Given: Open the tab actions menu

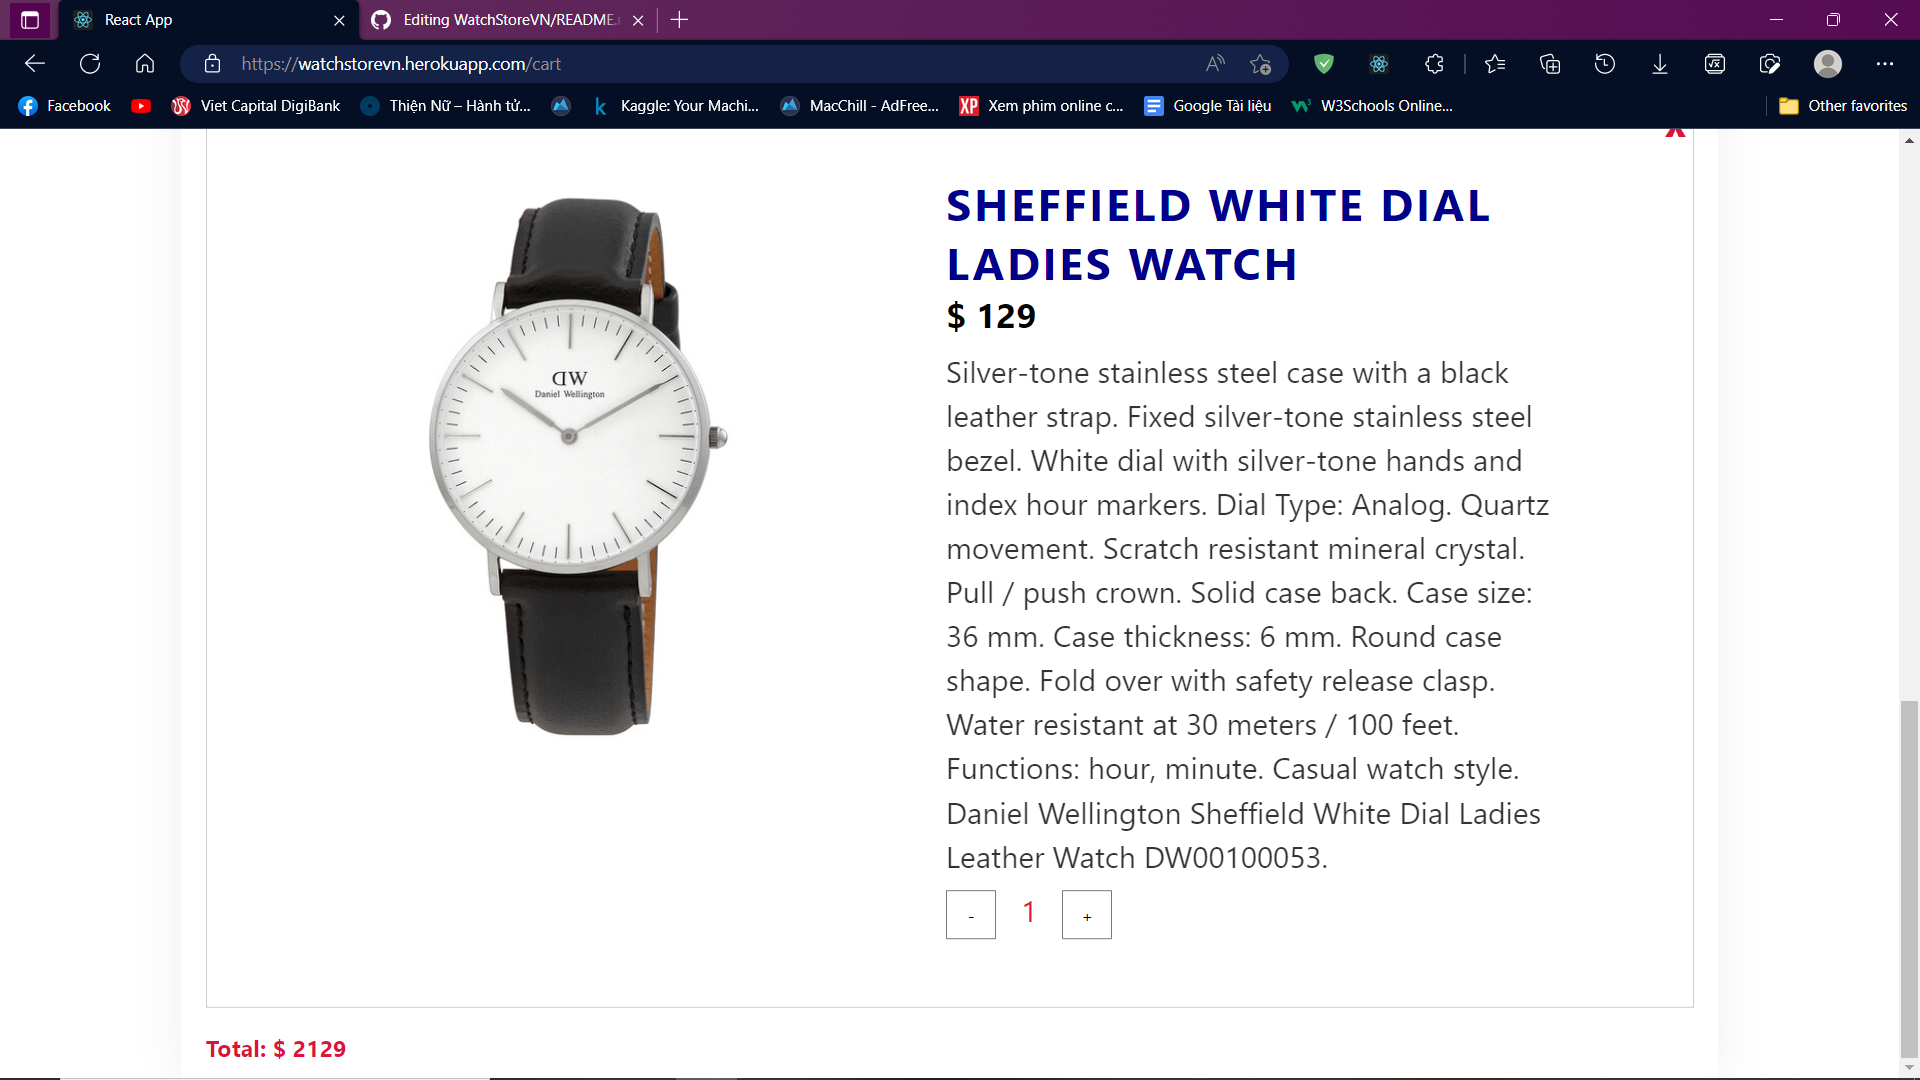Looking at the screenshot, I should click(x=30, y=20).
